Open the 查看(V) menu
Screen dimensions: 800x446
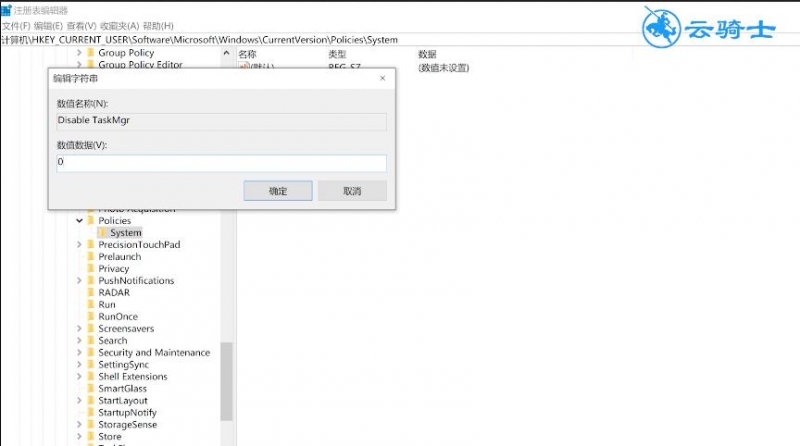coord(82,26)
